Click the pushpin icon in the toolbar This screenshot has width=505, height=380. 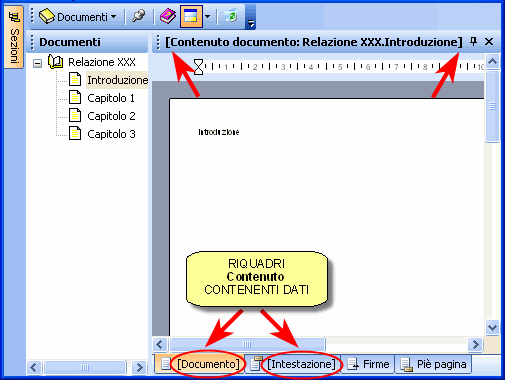tap(138, 16)
